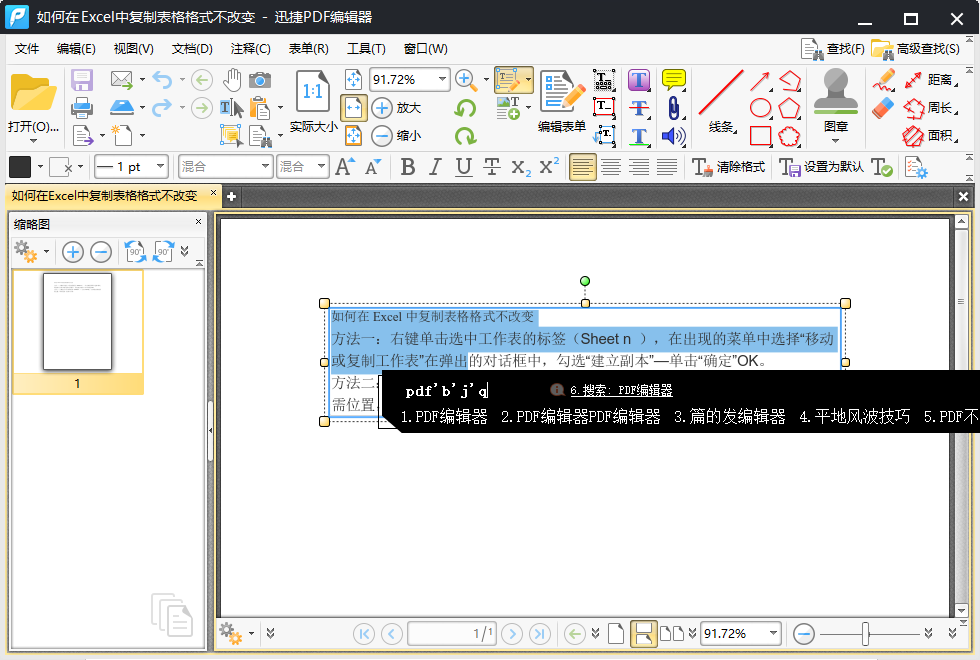Toggle bold formatting
Viewport: 980px width, 660px height.
(408, 167)
